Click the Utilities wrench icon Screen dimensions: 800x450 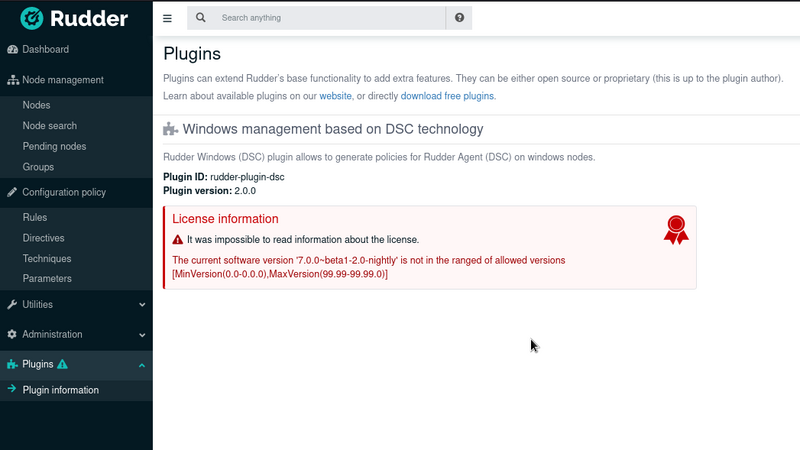point(12,305)
